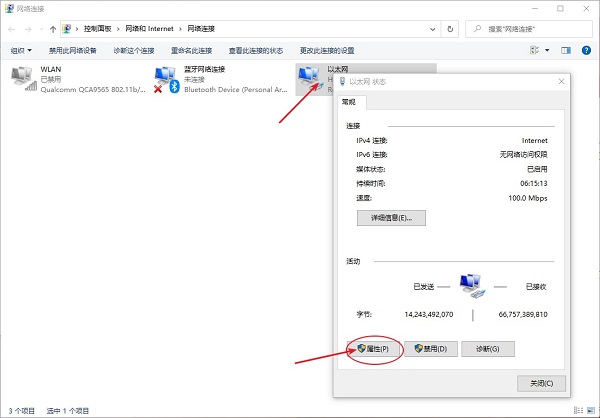
Task: Toggle the preview pane icon
Action: point(566,50)
